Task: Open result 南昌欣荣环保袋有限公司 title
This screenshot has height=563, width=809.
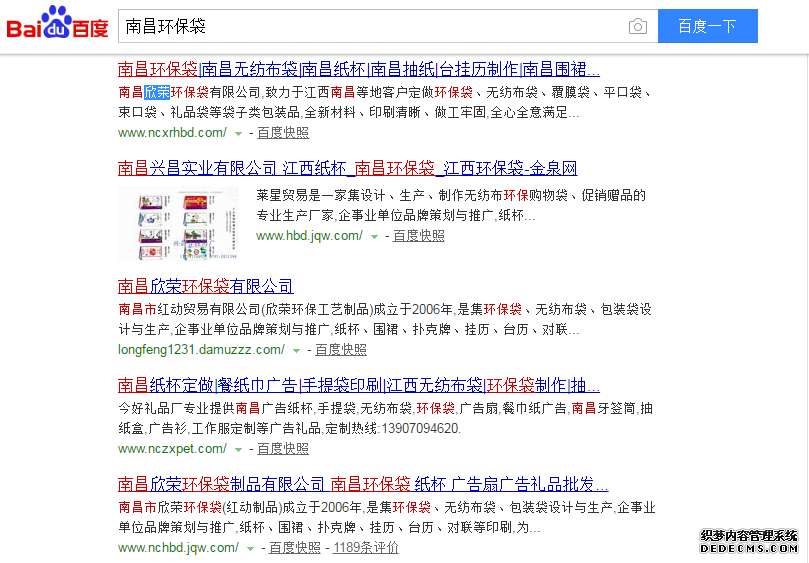Action: [x=205, y=286]
